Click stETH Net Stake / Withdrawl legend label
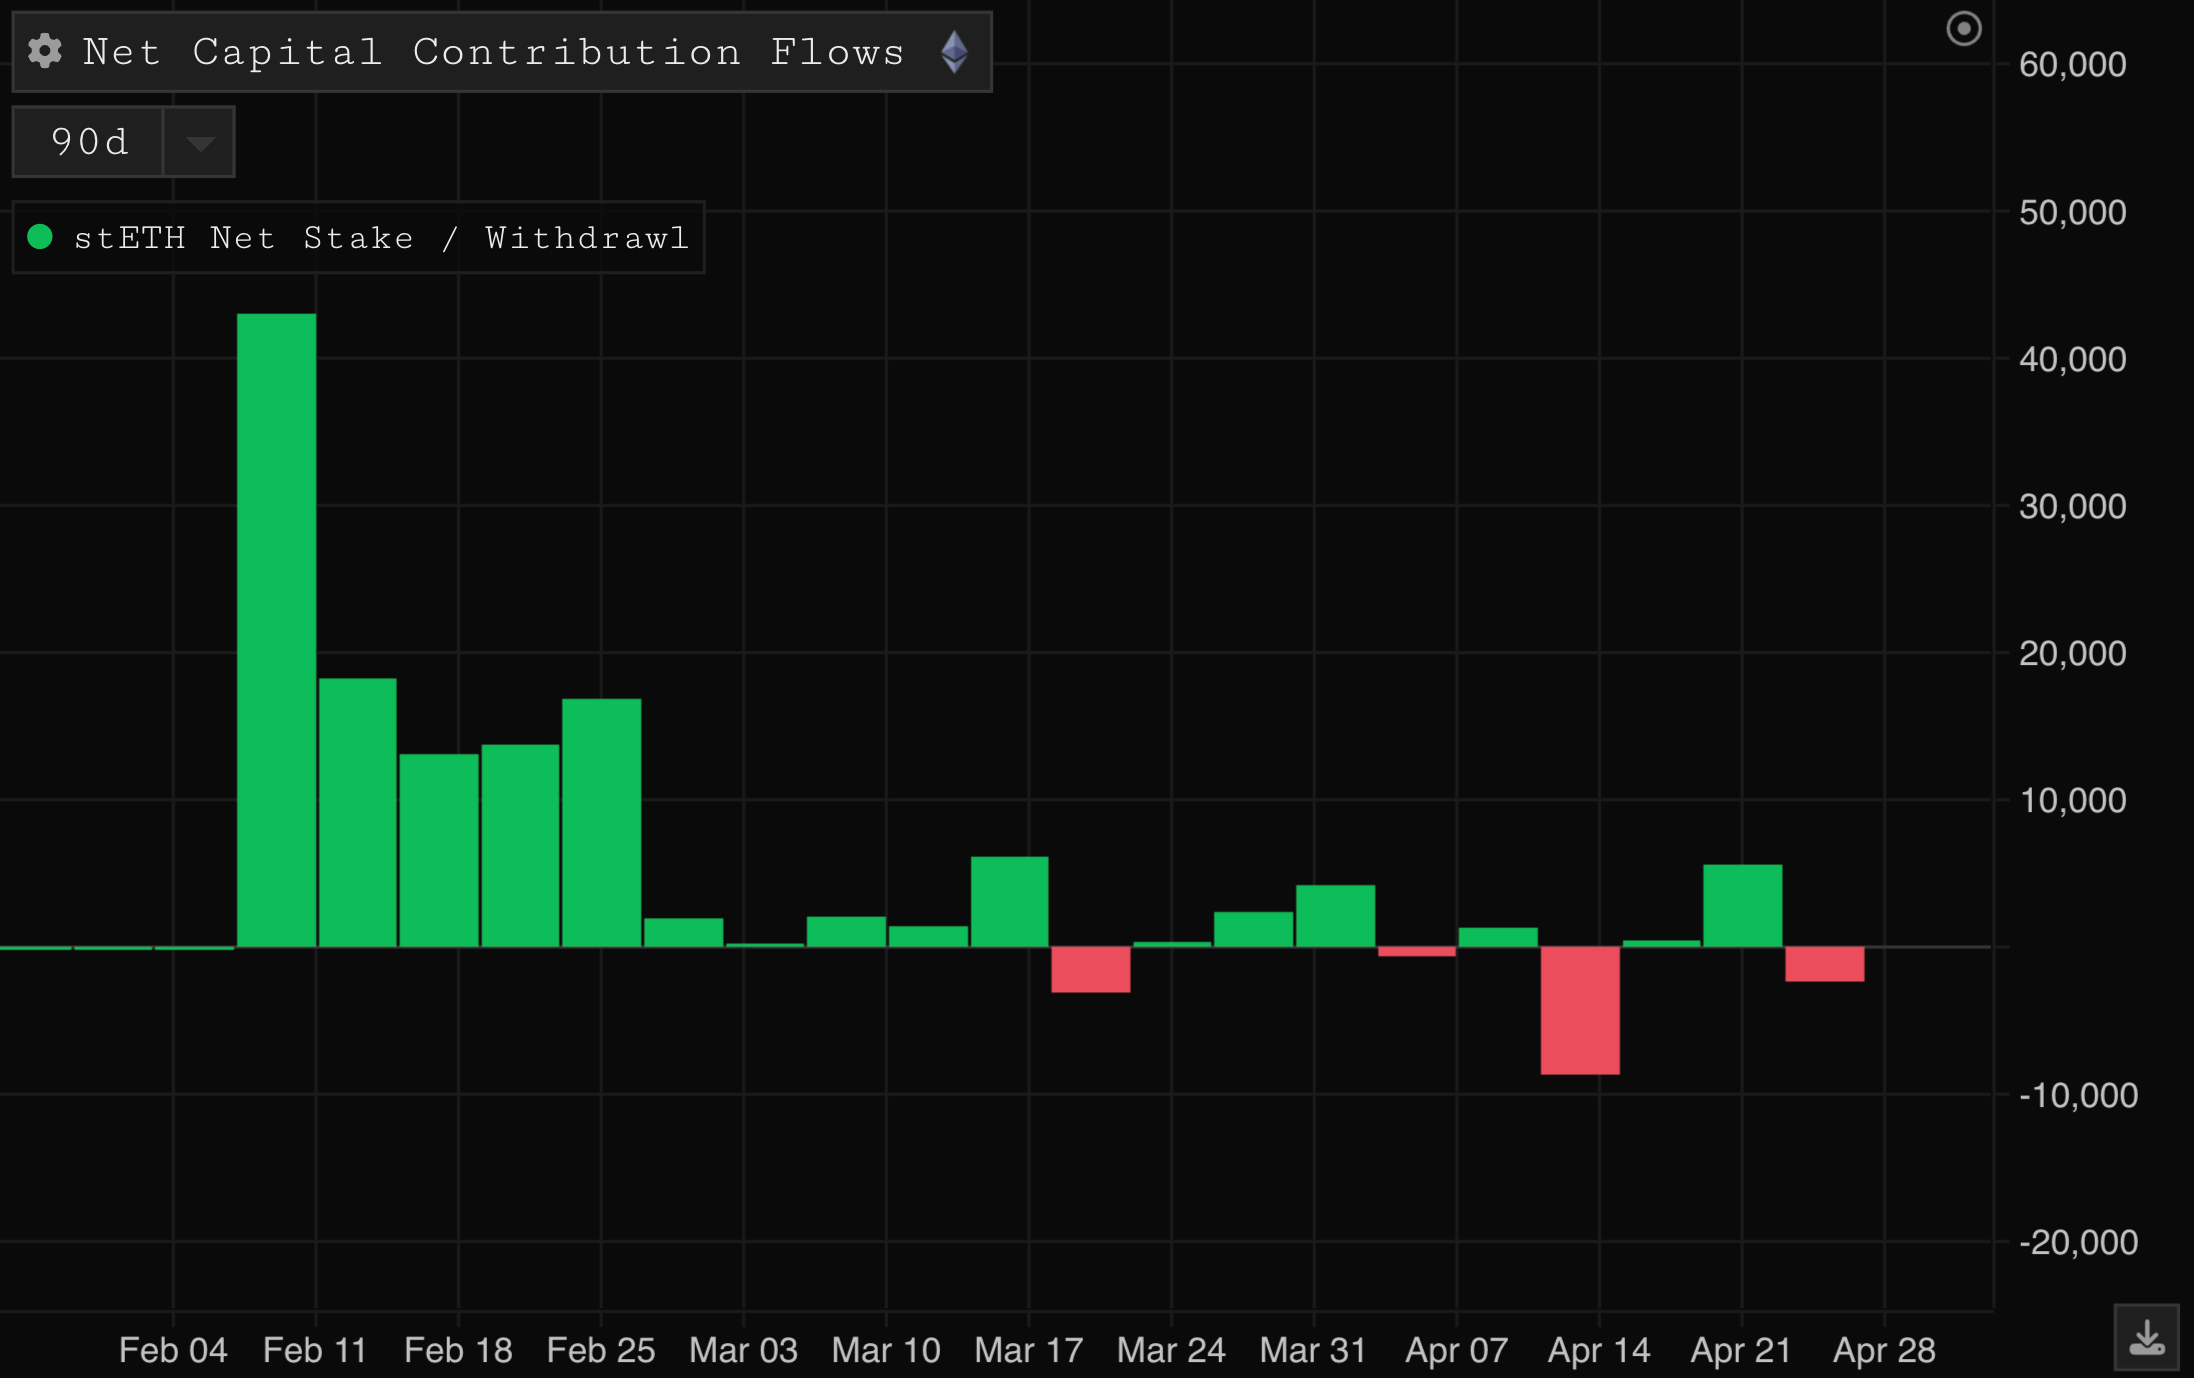 [381, 238]
